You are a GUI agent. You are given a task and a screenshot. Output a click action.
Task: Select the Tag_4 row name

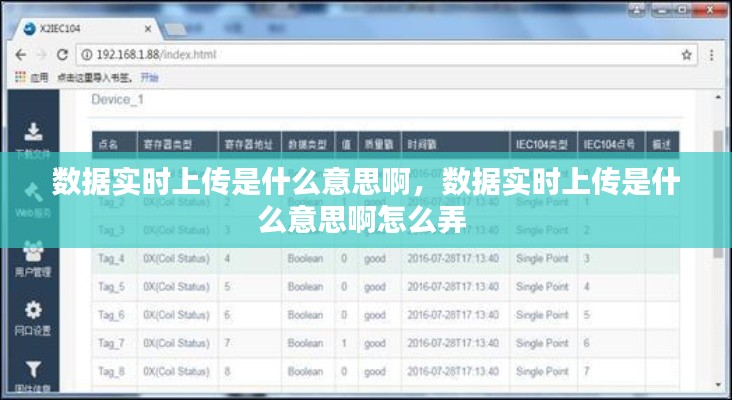(x=111, y=259)
